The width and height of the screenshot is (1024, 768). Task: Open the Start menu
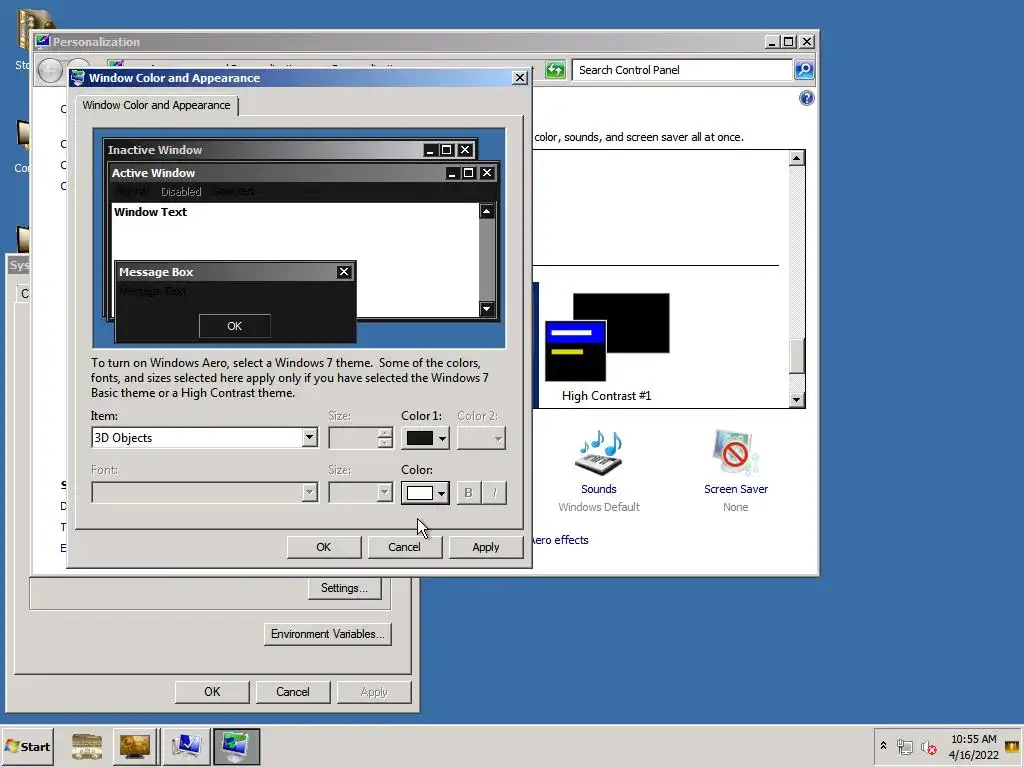point(27,746)
